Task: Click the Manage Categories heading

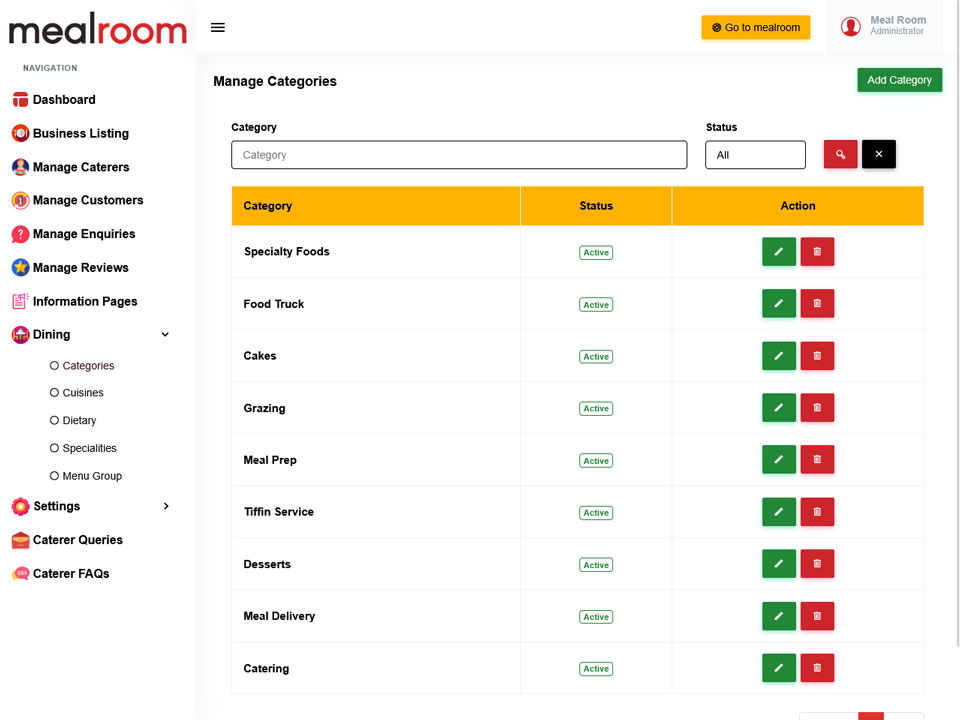Action: coord(275,81)
